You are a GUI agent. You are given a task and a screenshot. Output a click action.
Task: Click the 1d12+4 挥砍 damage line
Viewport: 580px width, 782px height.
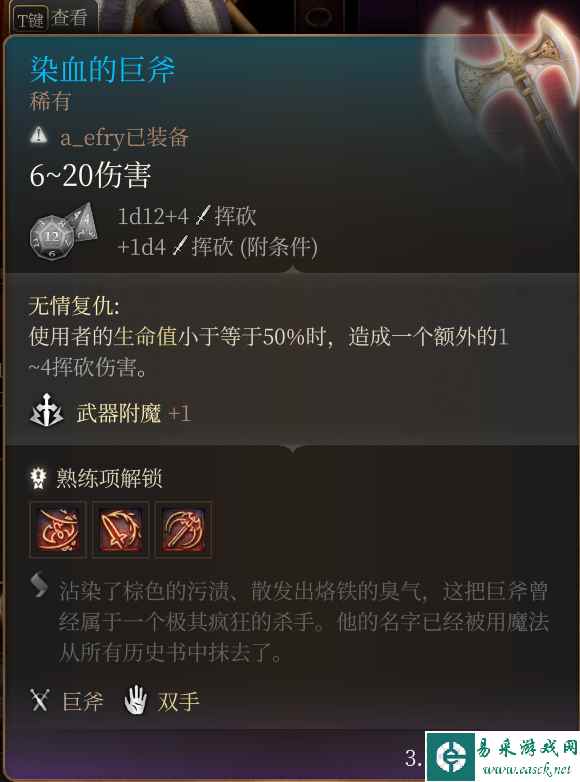click(187, 217)
